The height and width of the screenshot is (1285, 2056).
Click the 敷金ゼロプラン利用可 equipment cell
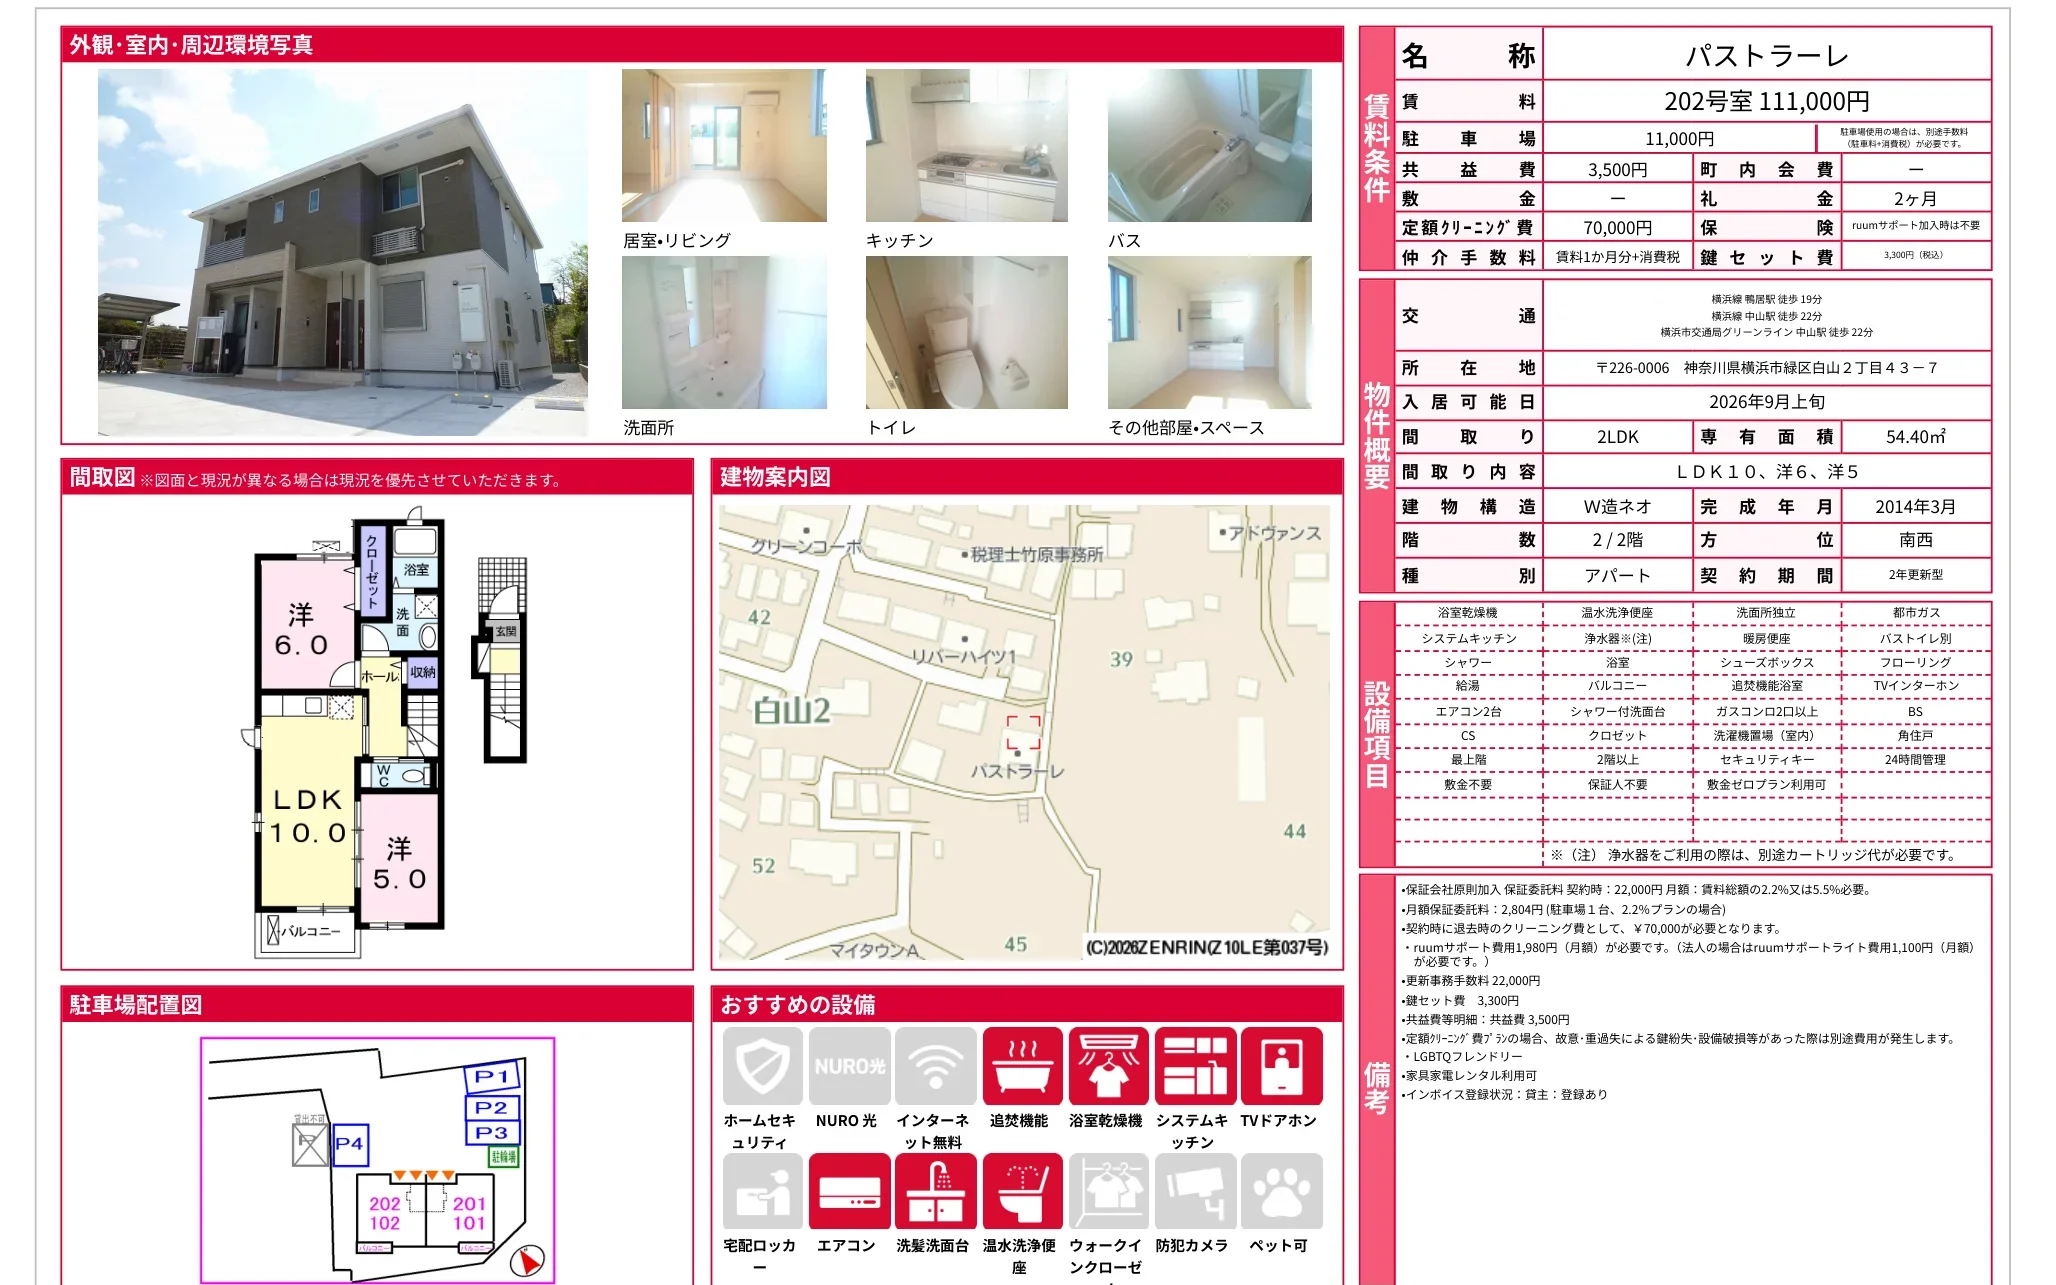[x=1766, y=785]
